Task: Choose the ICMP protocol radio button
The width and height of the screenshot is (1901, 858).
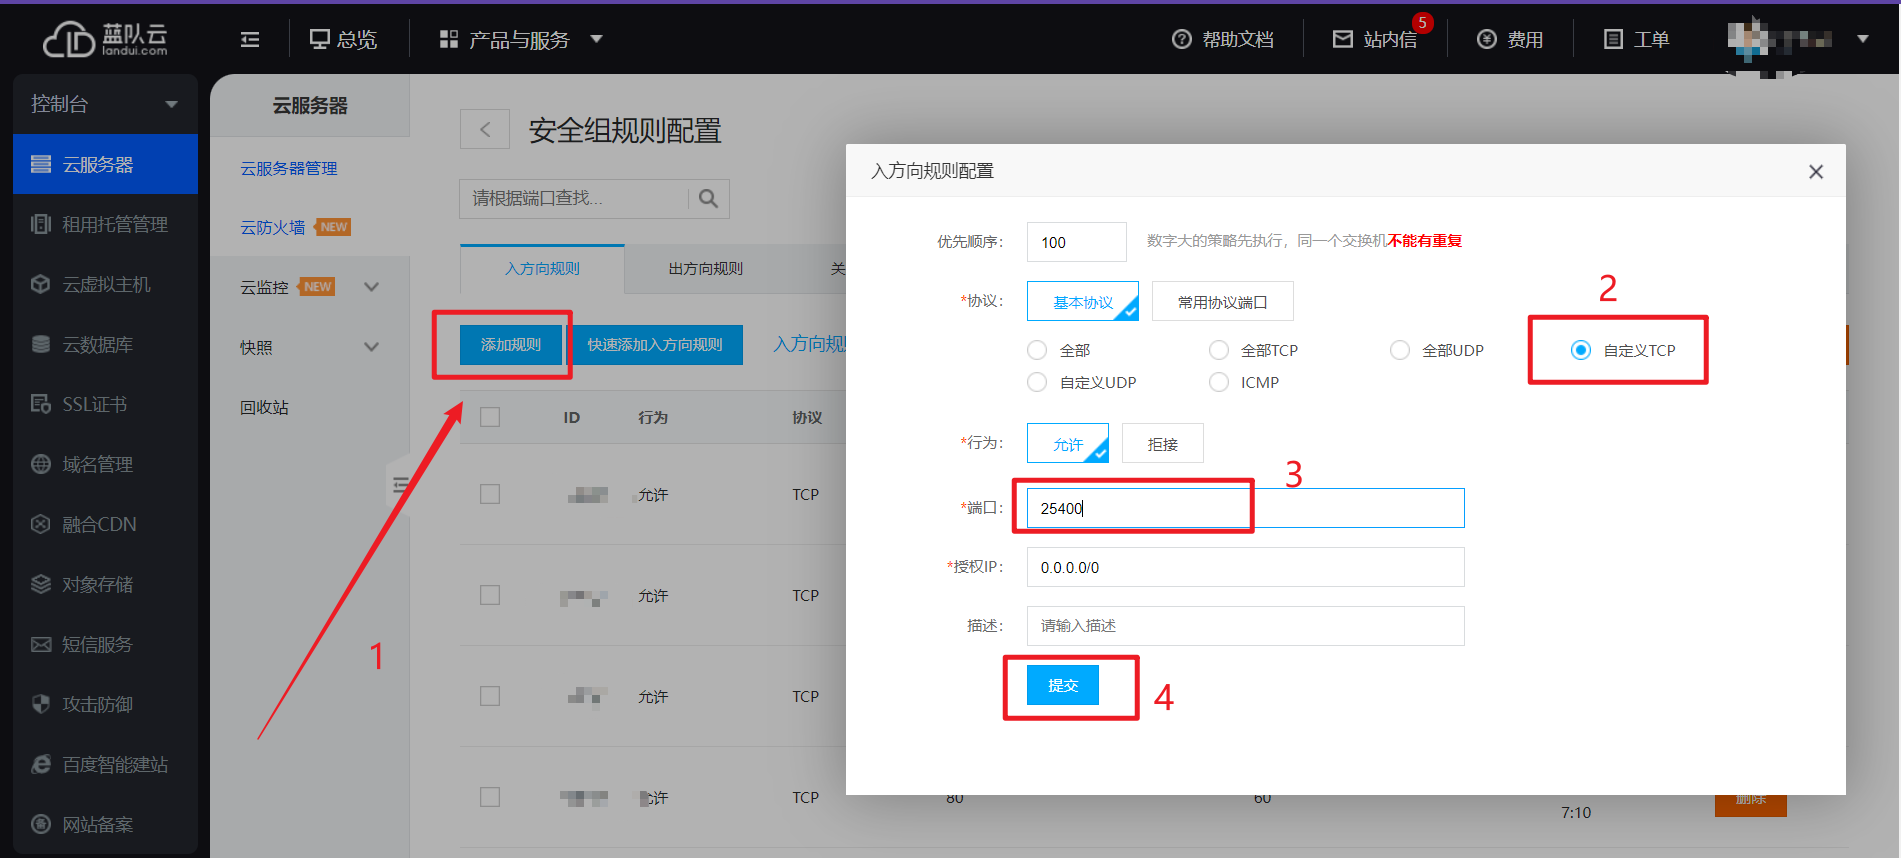Action: [x=1219, y=382]
